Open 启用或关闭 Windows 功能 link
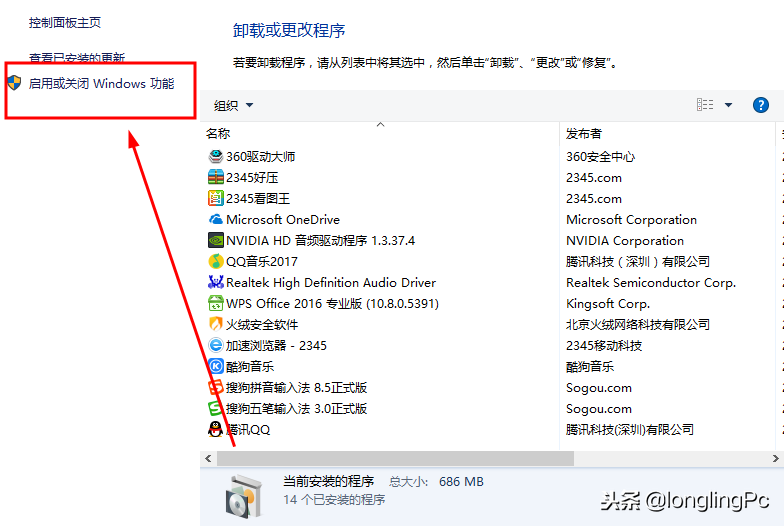 pos(101,83)
